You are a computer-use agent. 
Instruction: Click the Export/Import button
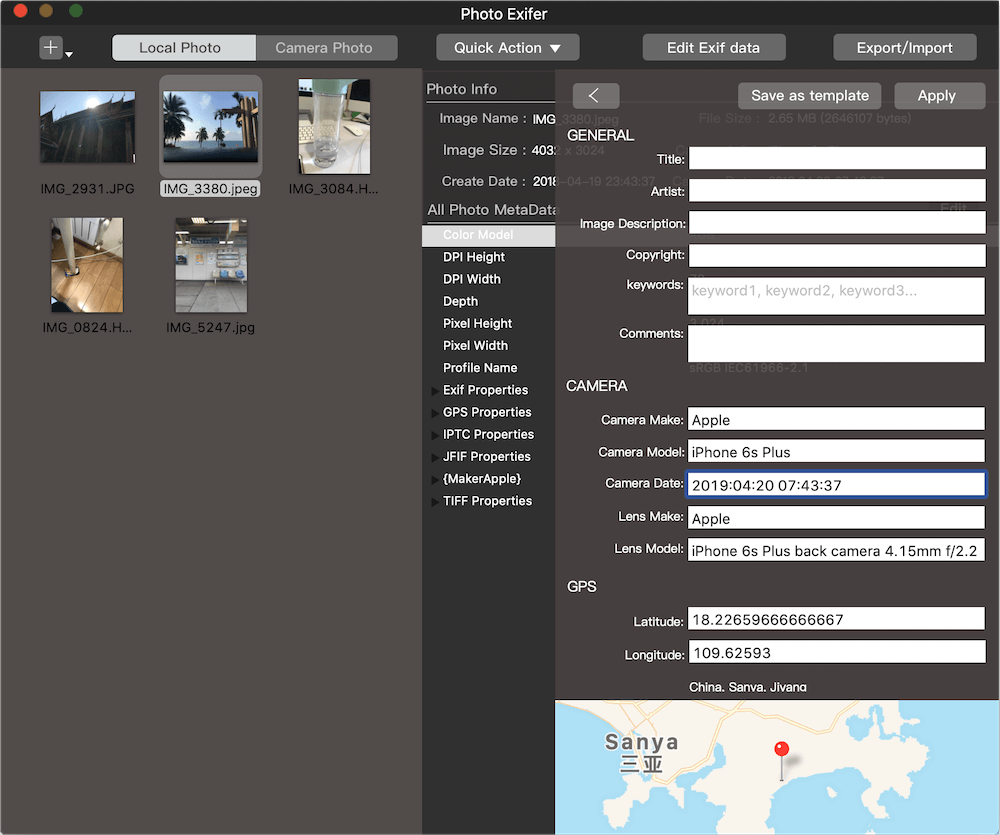point(904,48)
